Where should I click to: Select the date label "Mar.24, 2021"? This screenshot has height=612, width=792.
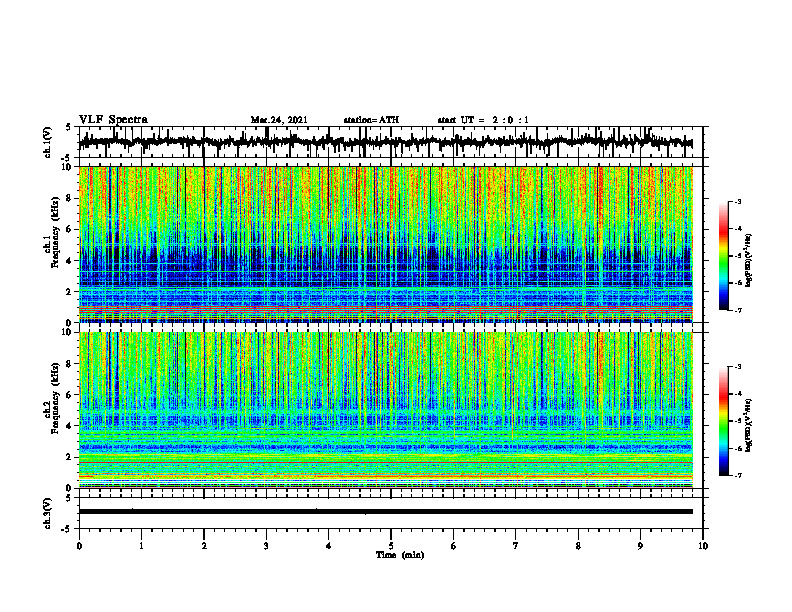pos(279,120)
